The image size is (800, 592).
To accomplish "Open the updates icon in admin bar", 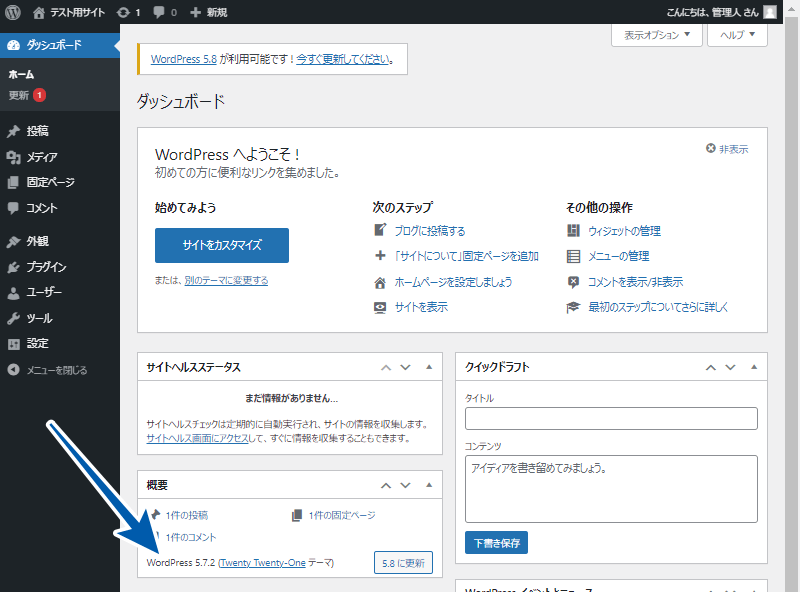I will (x=123, y=12).
